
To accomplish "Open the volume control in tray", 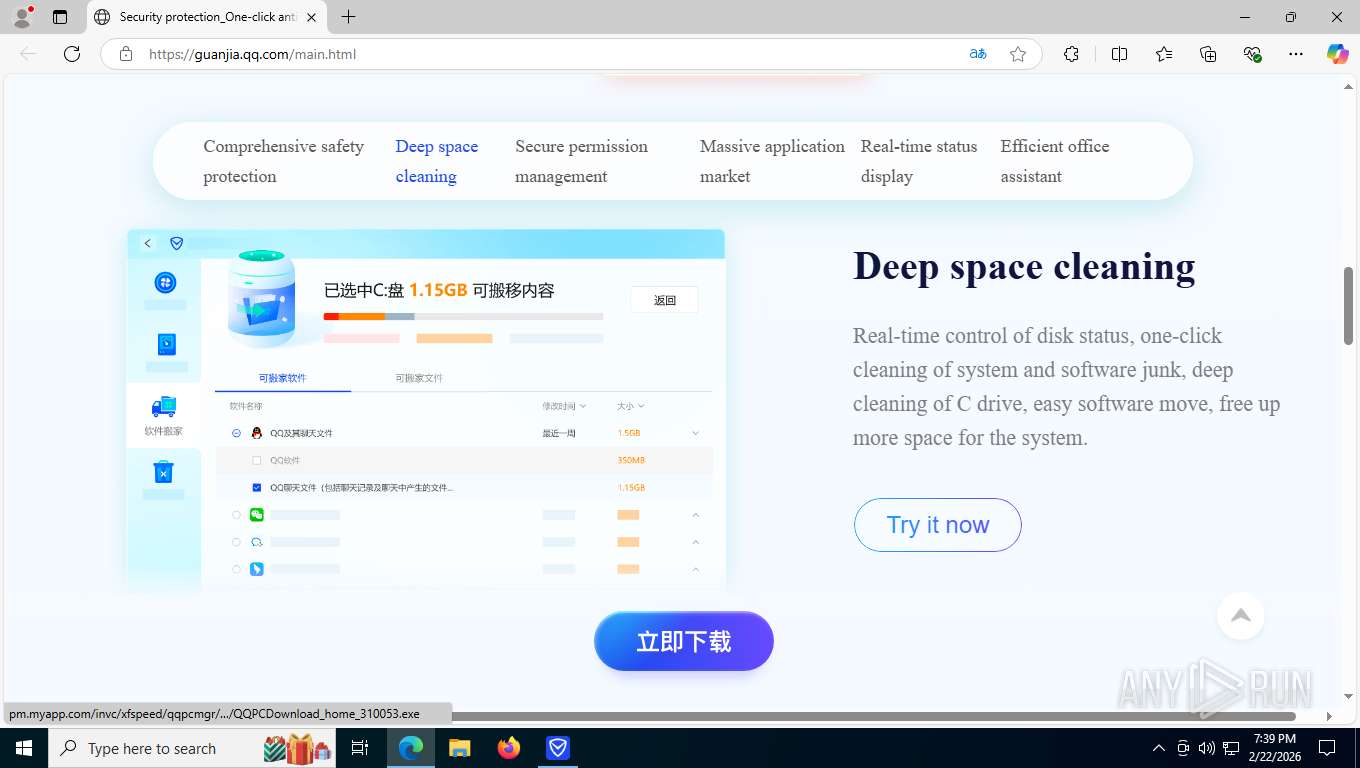I will coord(1206,748).
